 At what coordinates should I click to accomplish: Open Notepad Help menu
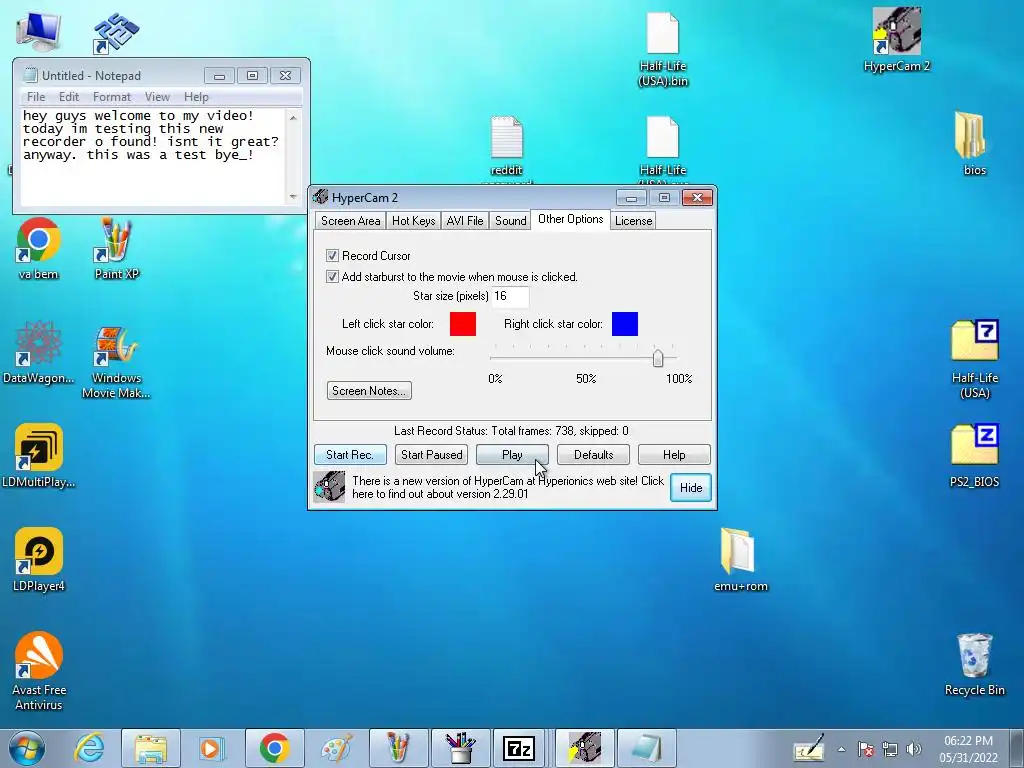point(196,97)
